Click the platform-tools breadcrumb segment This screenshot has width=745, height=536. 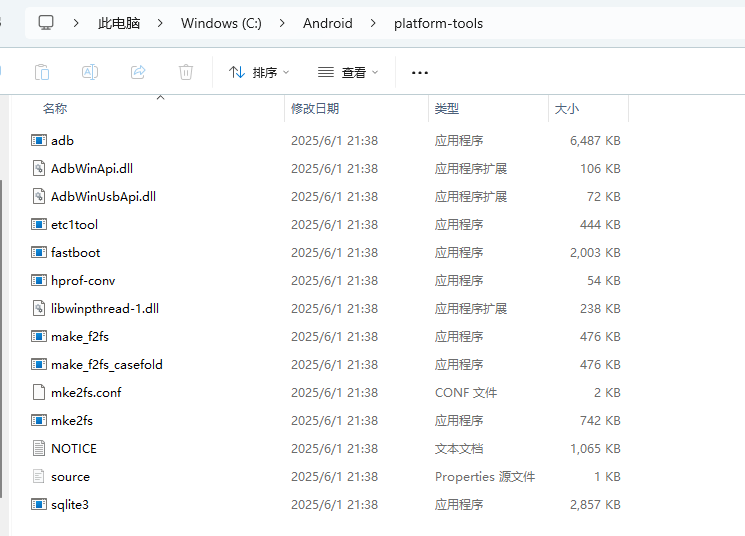tap(438, 23)
